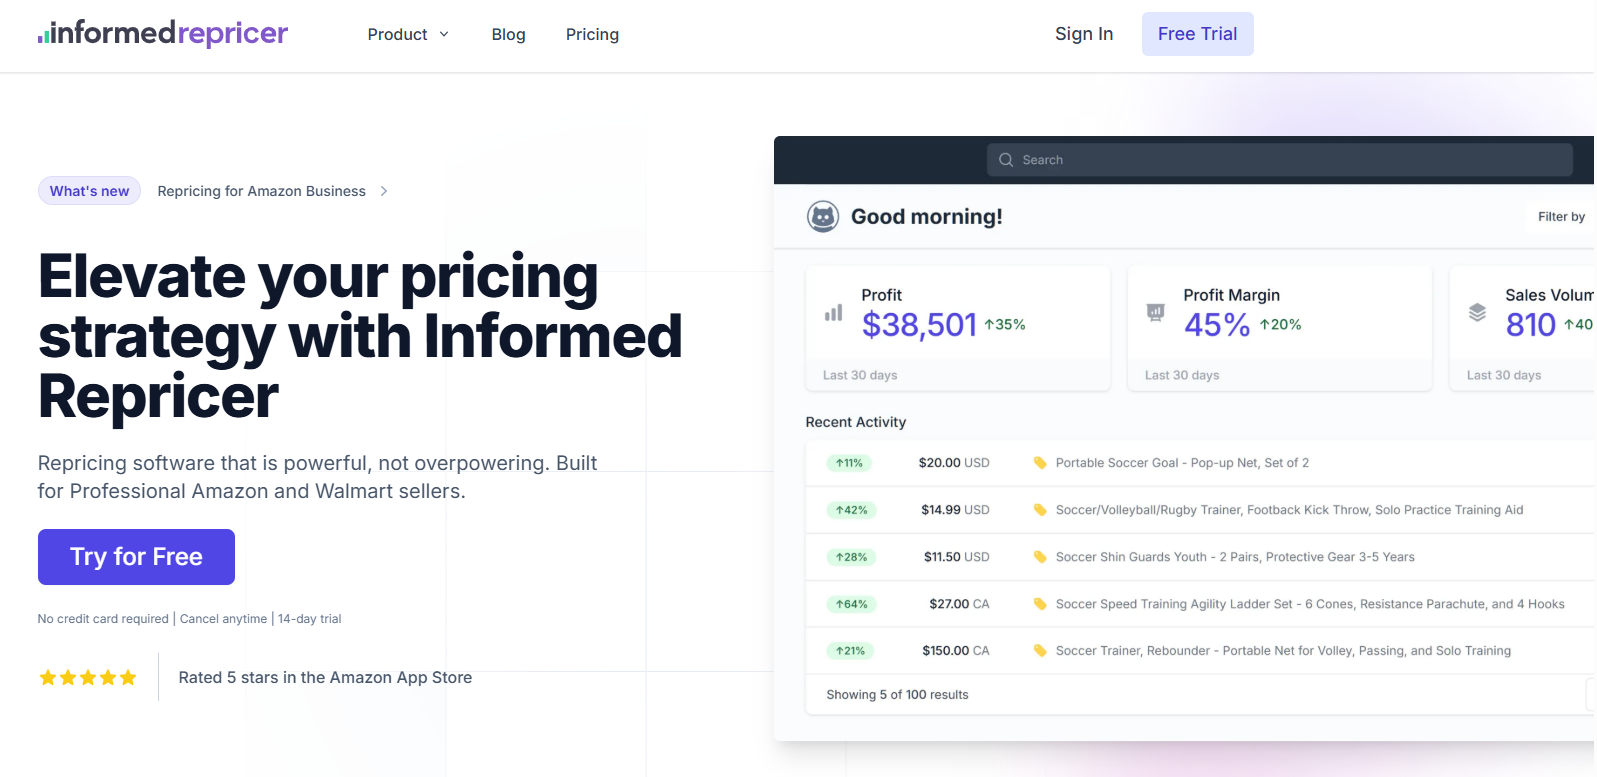Click the $11.50 USD price

957,557
